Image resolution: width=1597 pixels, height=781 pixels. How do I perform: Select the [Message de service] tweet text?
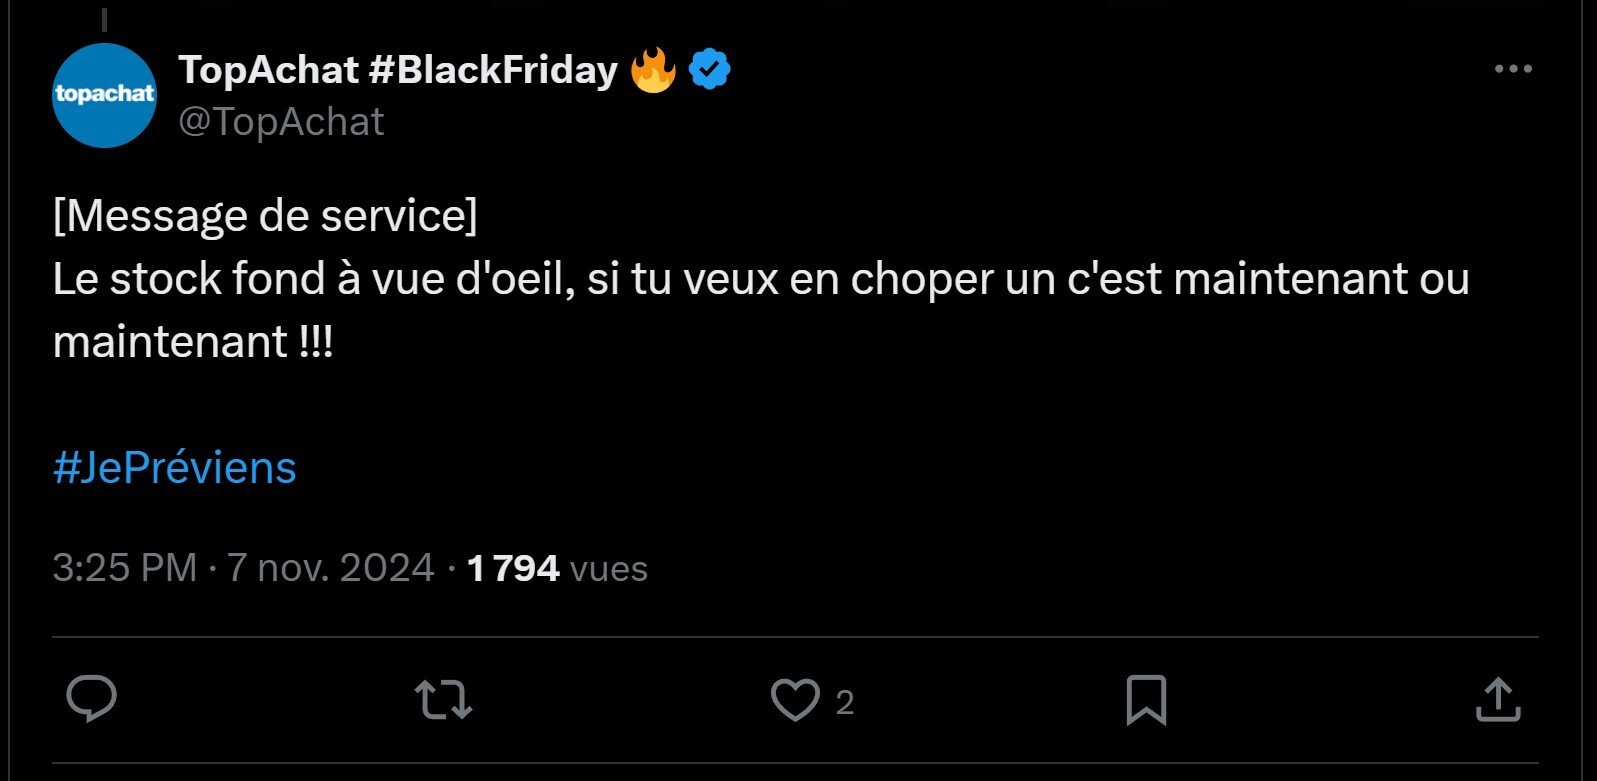[x=265, y=213]
